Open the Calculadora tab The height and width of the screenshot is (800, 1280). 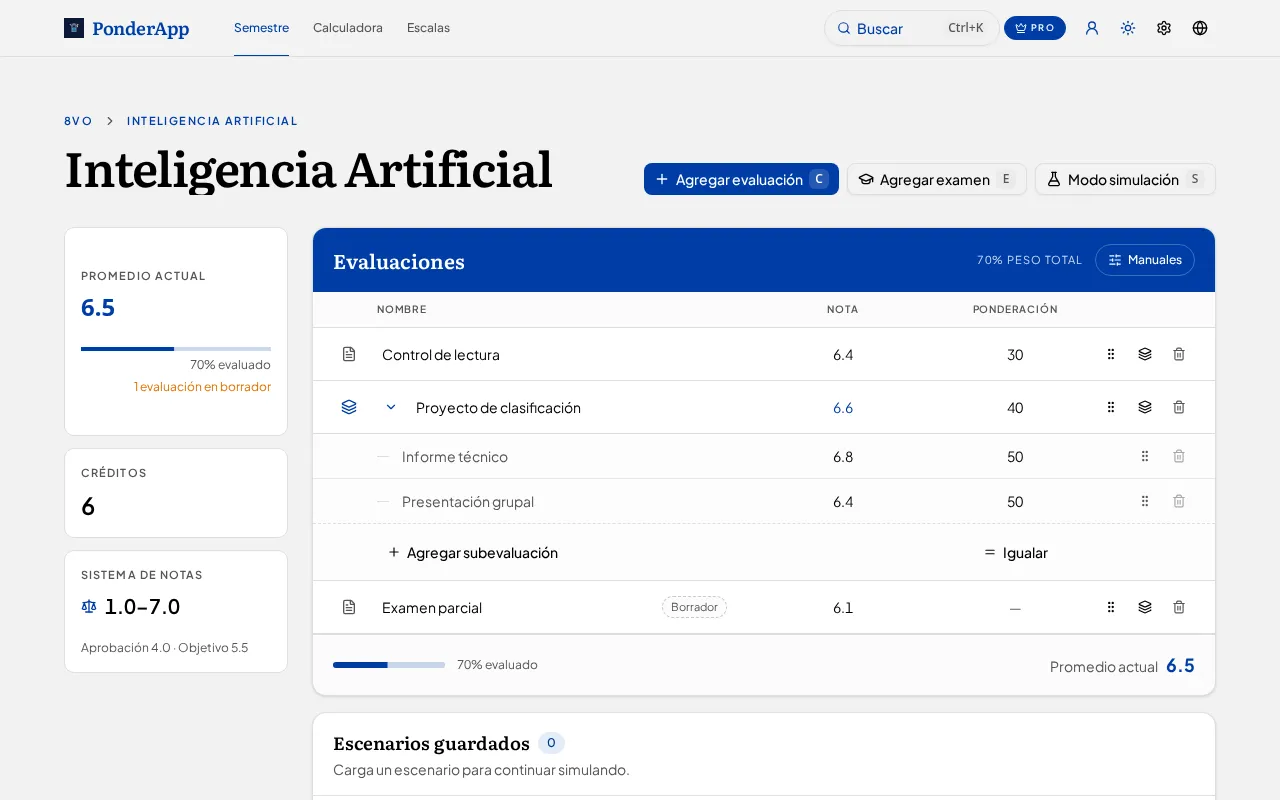point(348,28)
